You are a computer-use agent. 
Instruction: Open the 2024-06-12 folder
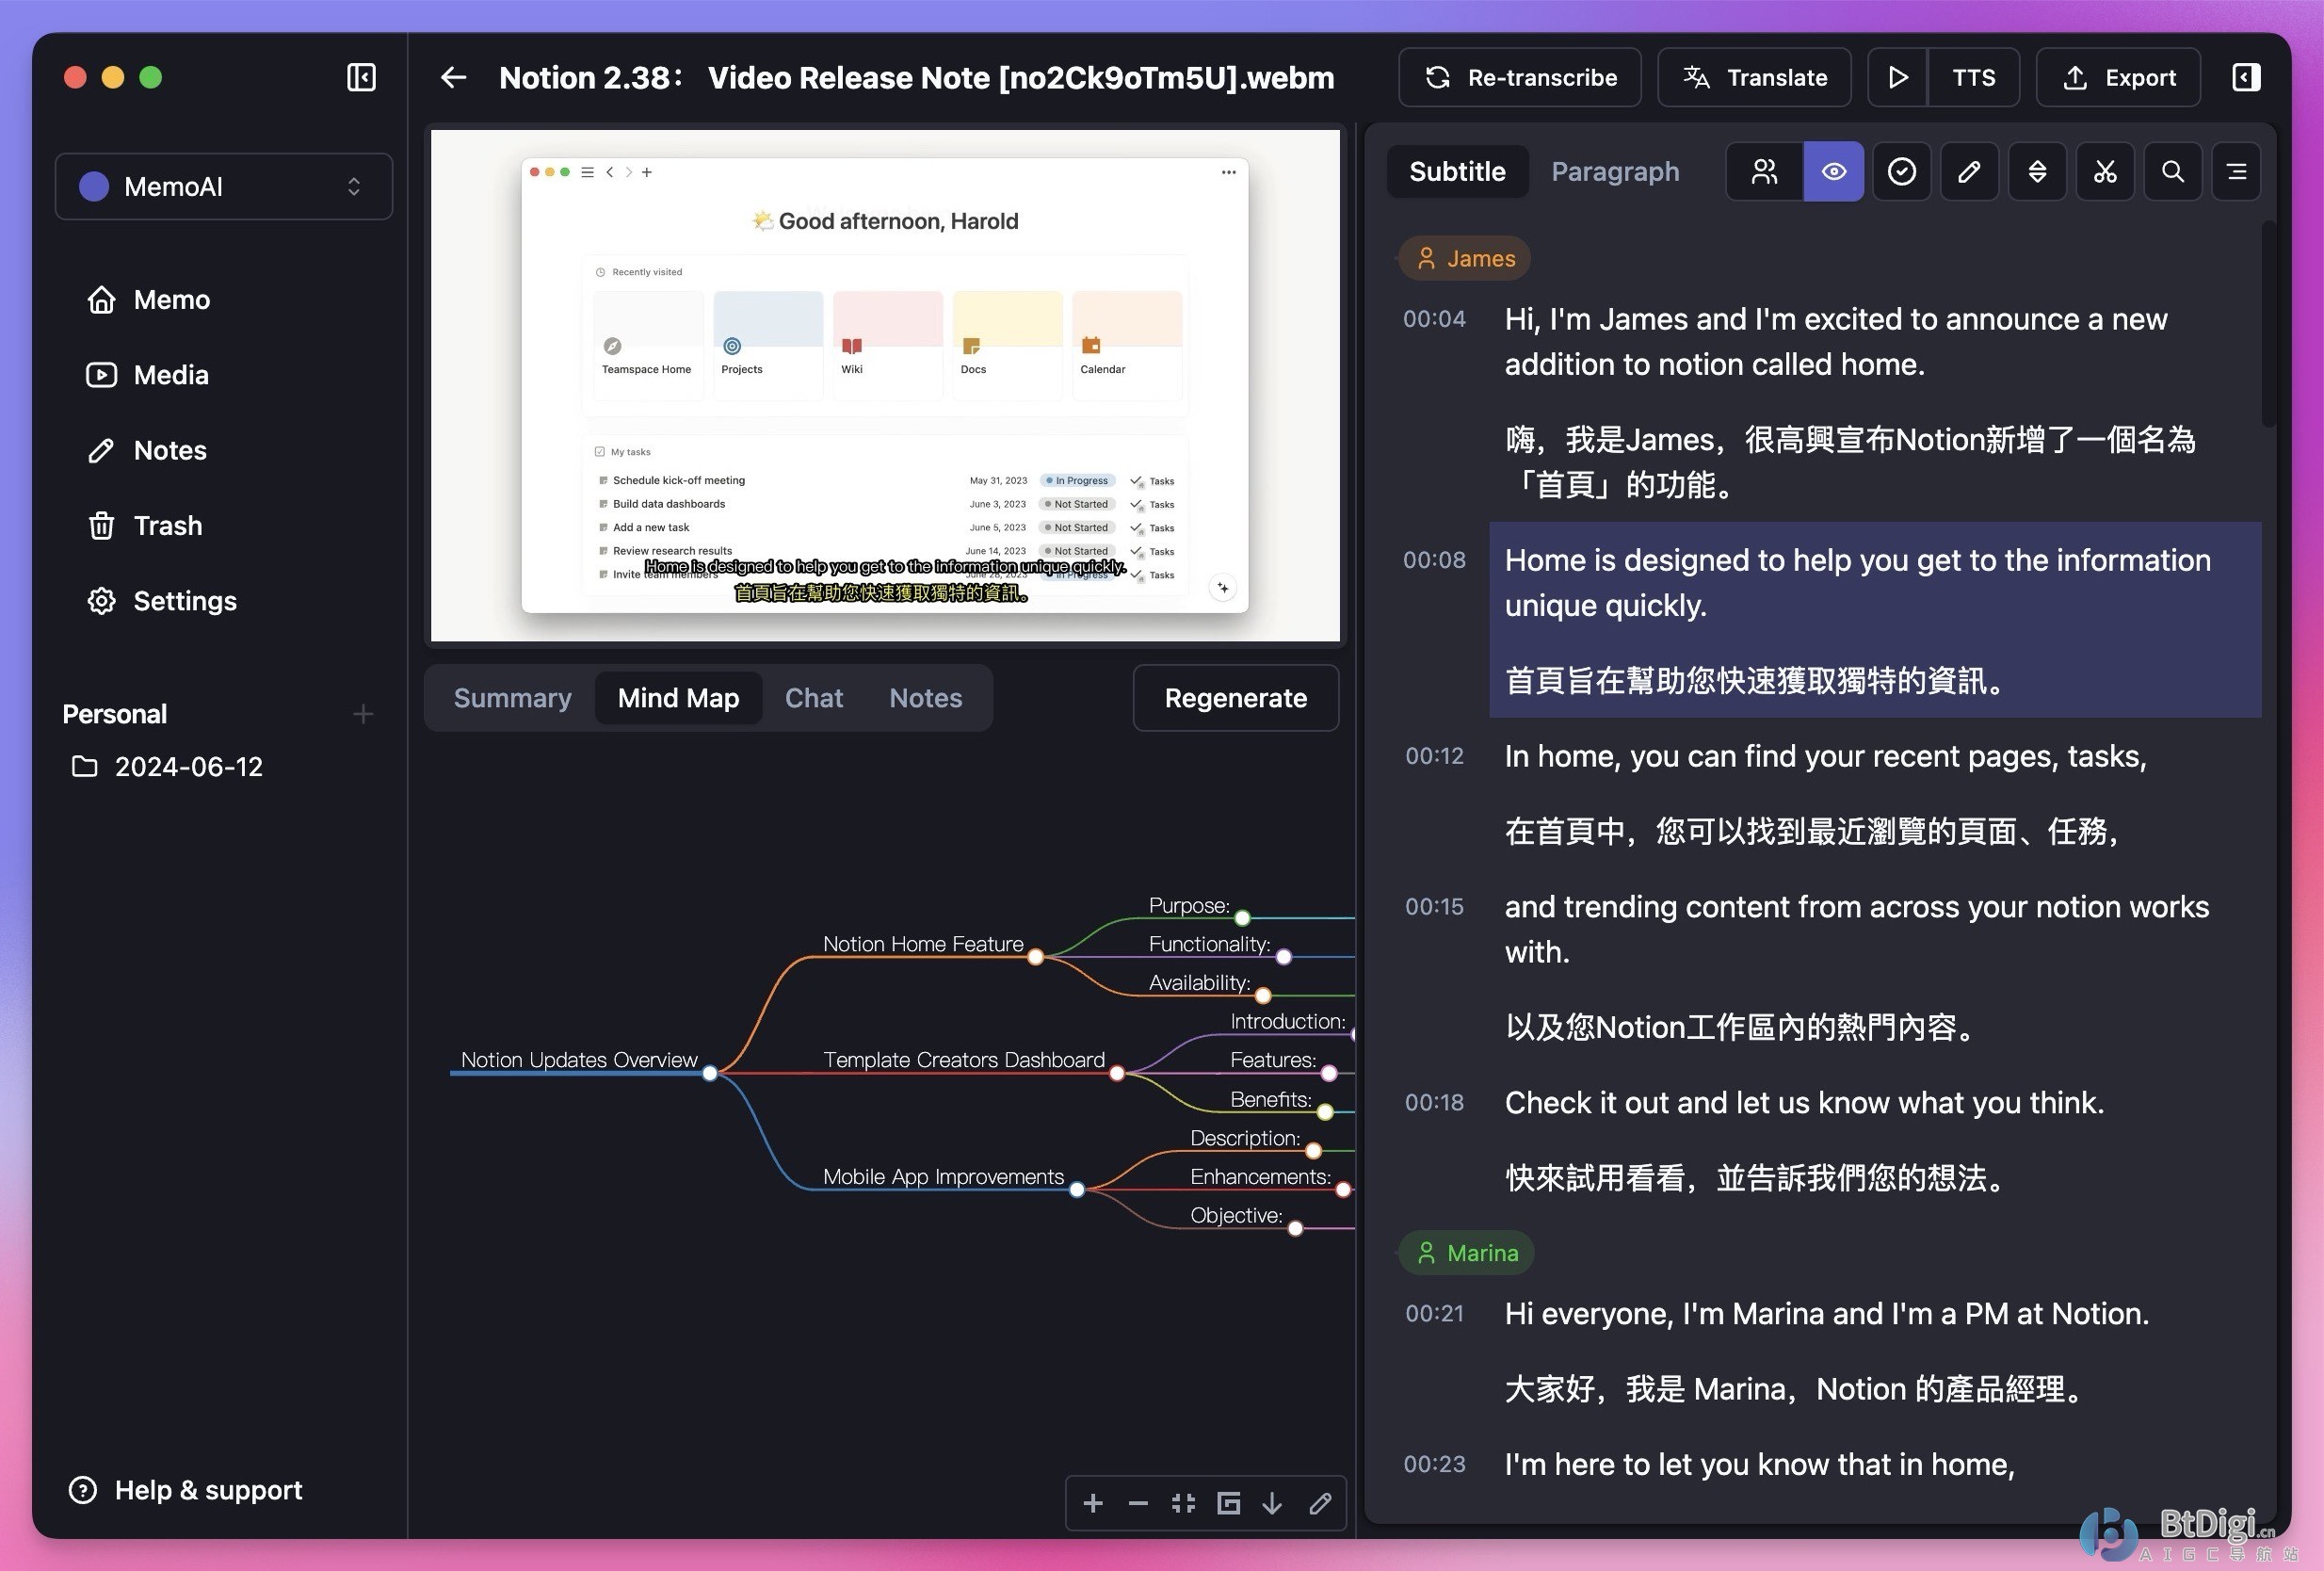(190, 766)
